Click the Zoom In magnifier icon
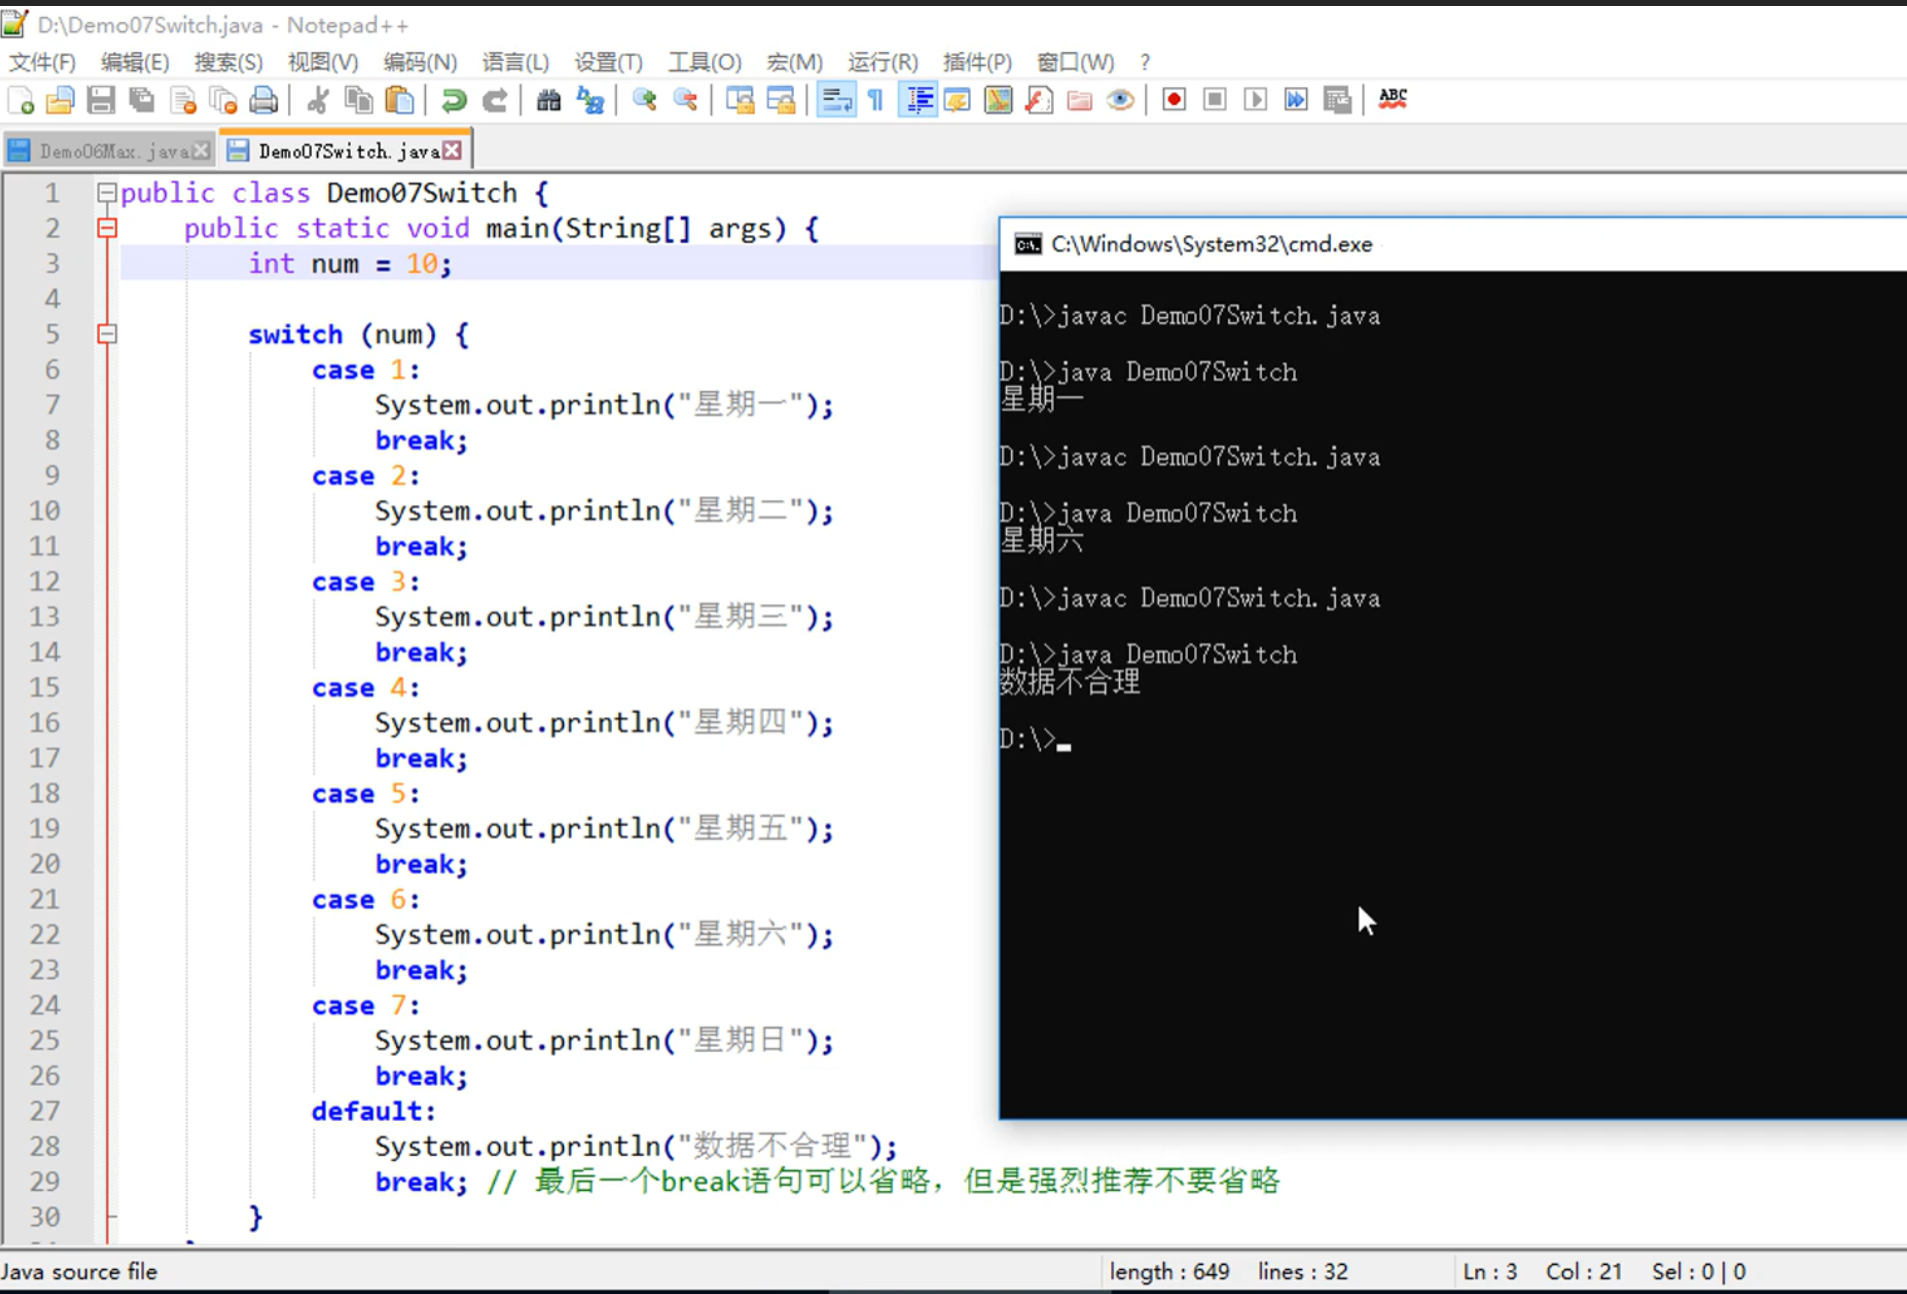Image resolution: width=1907 pixels, height=1294 pixels. (644, 100)
